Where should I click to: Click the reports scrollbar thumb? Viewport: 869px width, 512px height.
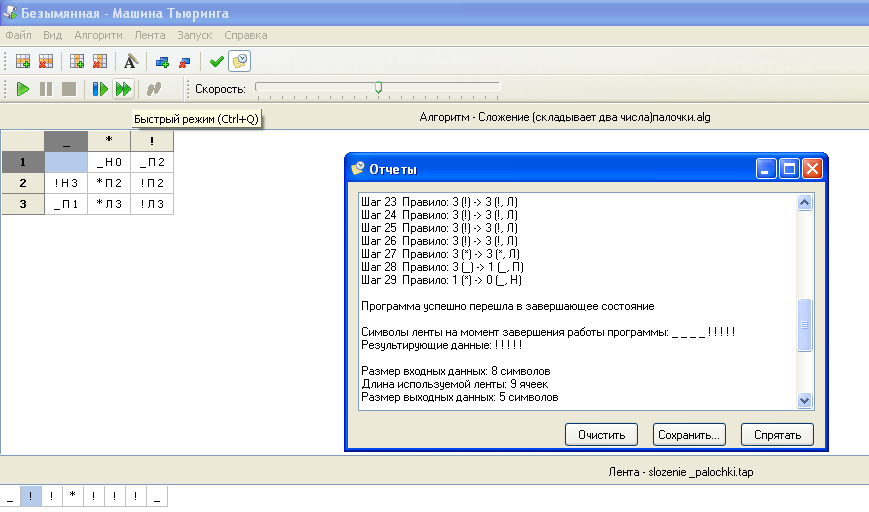tap(805, 325)
